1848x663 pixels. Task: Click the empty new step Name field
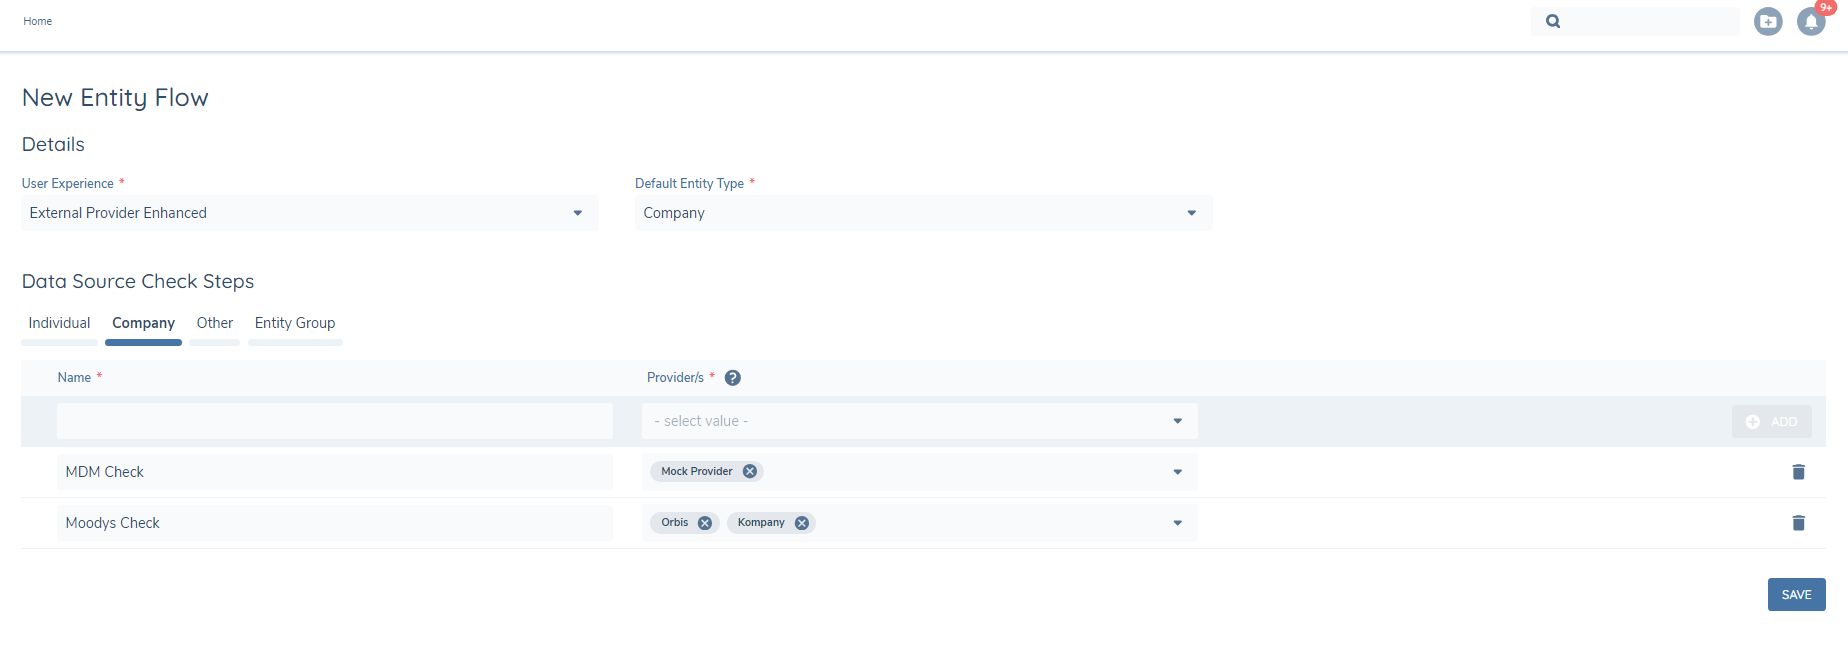click(334, 421)
